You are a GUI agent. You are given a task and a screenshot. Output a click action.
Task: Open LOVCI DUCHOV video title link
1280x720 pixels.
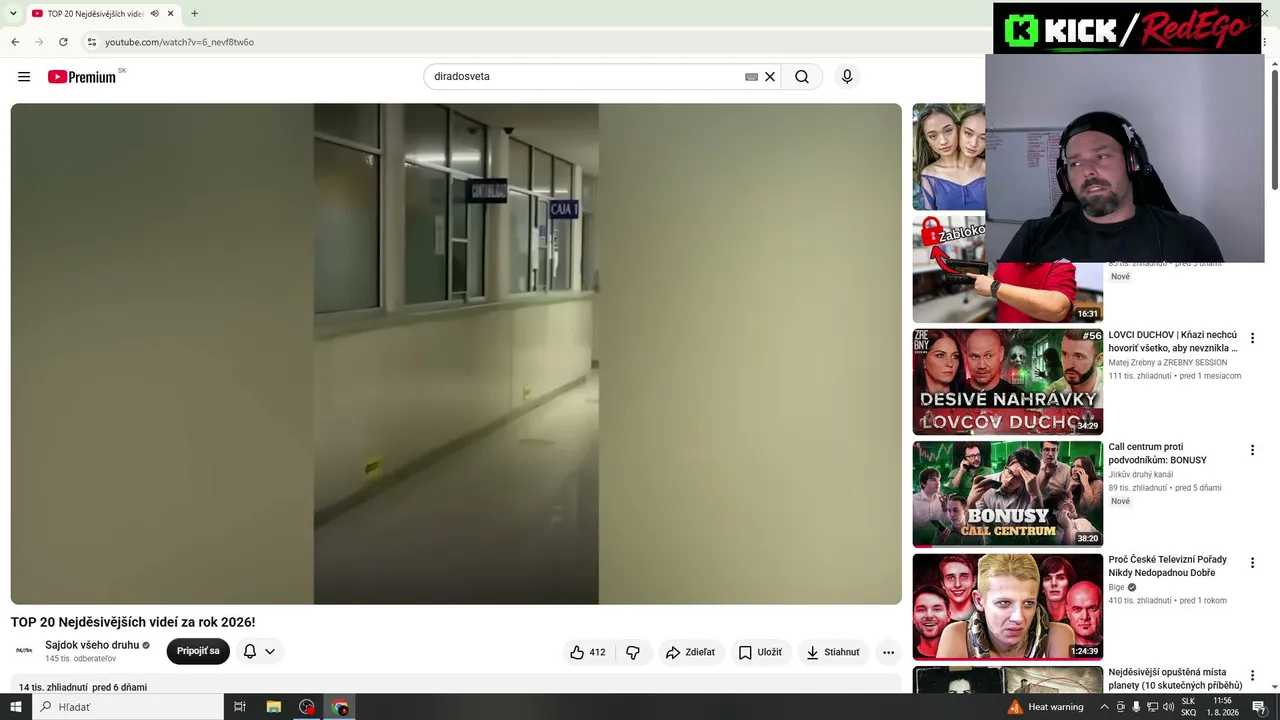tap(1173, 341)
